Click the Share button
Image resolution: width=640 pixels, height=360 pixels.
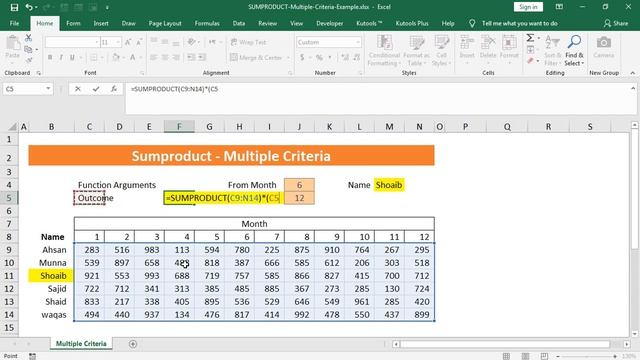(616, 23)
